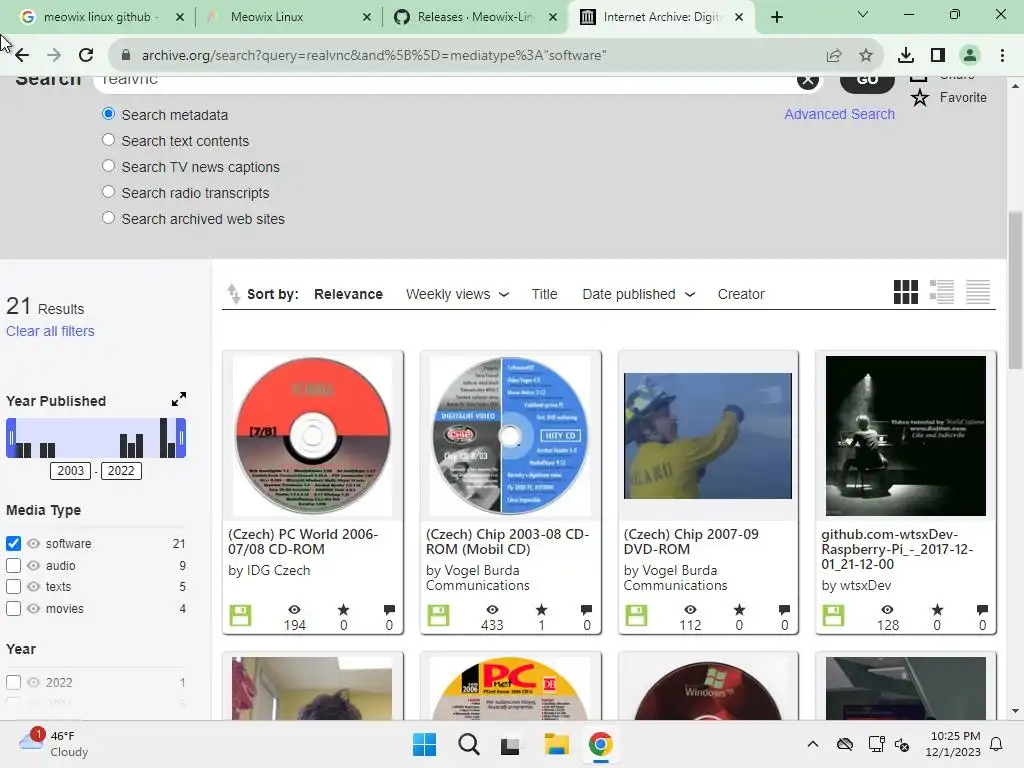
Task: Open Advanced Search link
Action: [x=839, y=114]
